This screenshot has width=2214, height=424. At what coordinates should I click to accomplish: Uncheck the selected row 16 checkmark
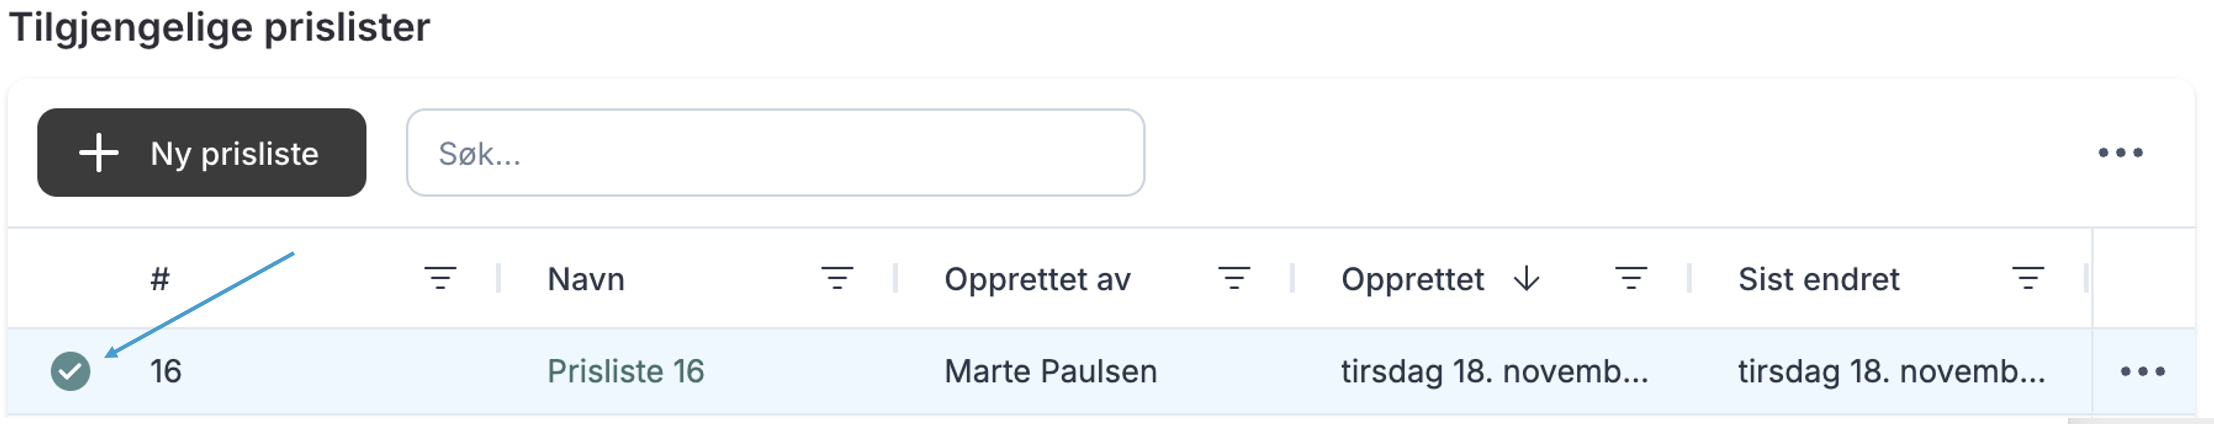(x=71, y=371)
